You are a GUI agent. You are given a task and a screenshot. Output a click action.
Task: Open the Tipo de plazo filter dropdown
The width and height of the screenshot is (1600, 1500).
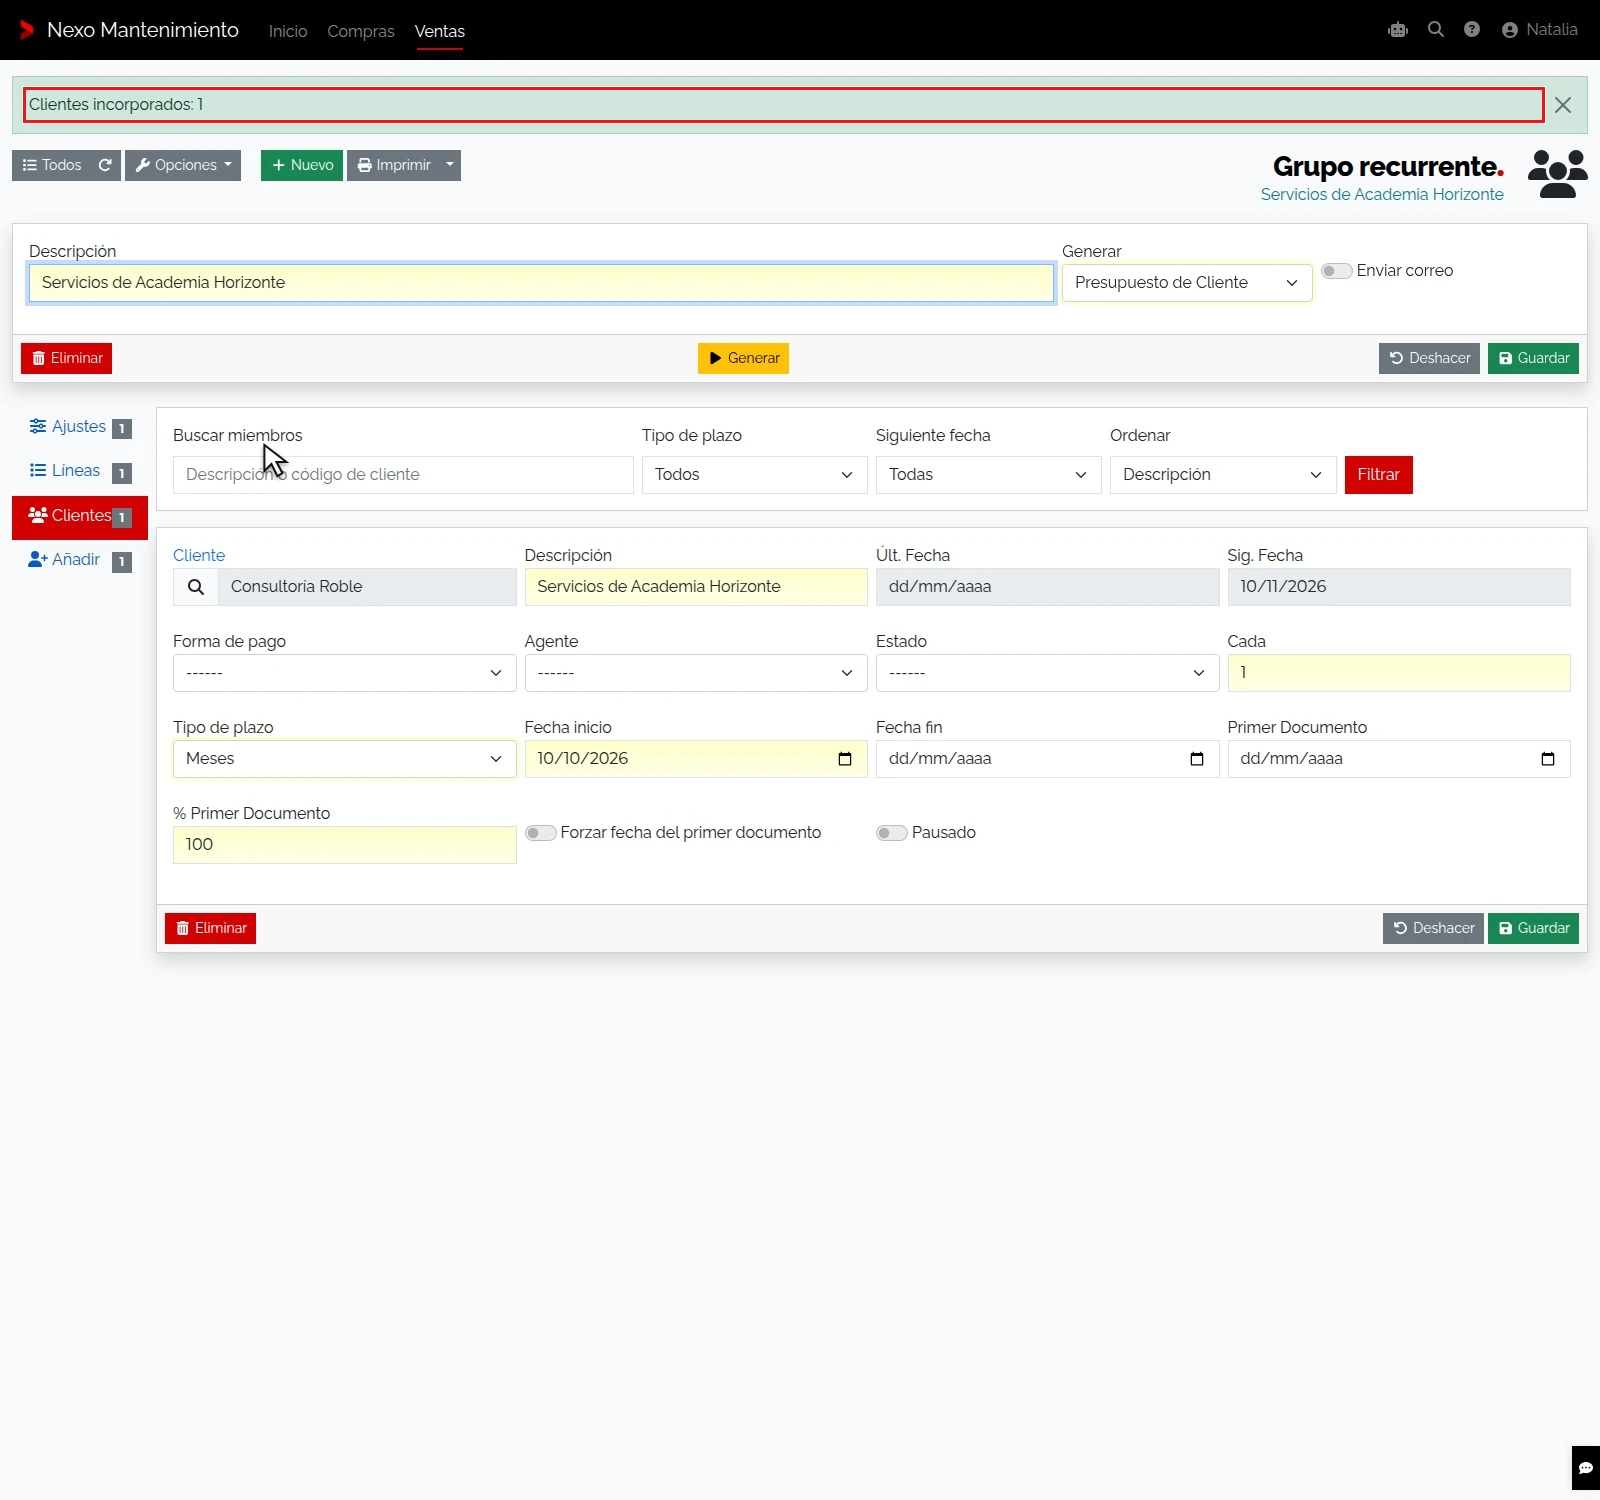pyautogui.click(x=755, y=475)
